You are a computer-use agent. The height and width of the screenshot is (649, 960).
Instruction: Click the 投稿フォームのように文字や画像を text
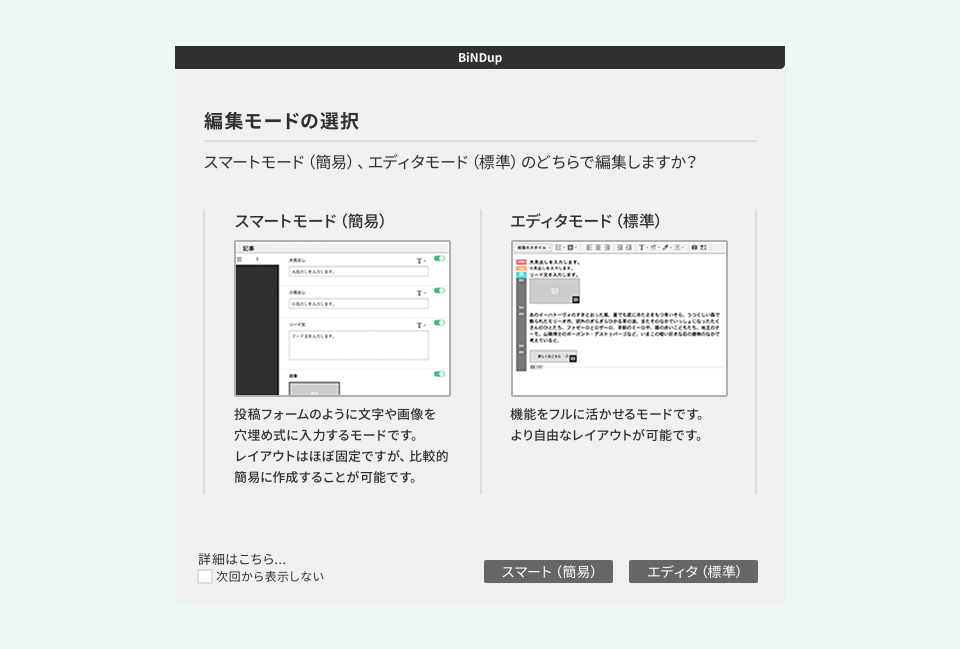point(336,415)
